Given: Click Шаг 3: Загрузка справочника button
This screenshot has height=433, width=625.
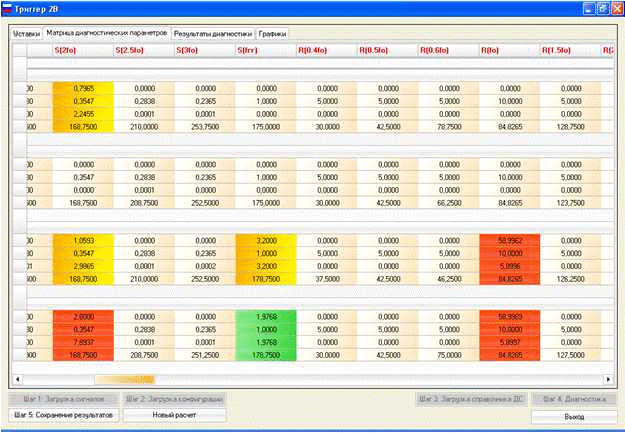Looking at the screenshot, I should [469, 399].
